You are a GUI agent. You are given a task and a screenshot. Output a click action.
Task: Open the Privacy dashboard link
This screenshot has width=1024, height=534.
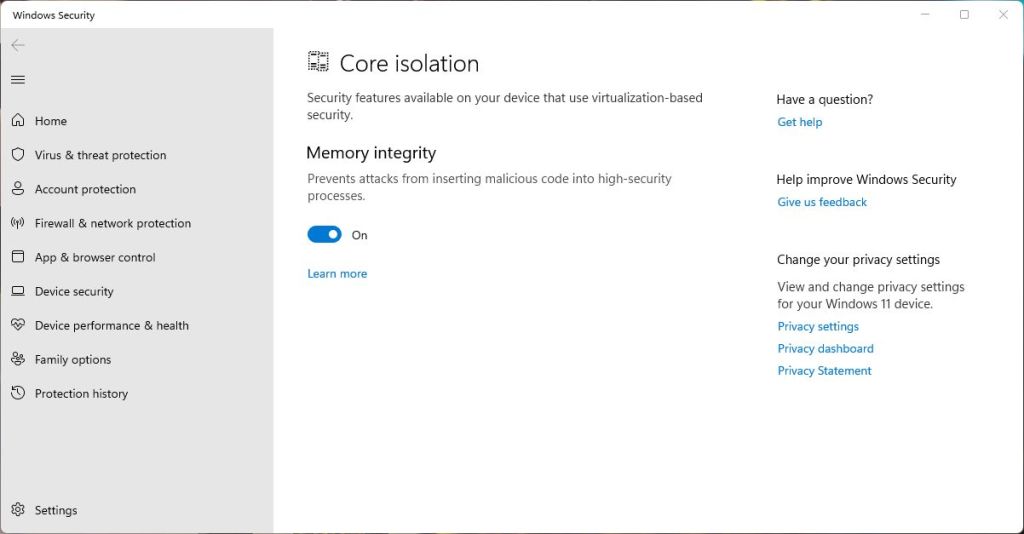[826, 349]
